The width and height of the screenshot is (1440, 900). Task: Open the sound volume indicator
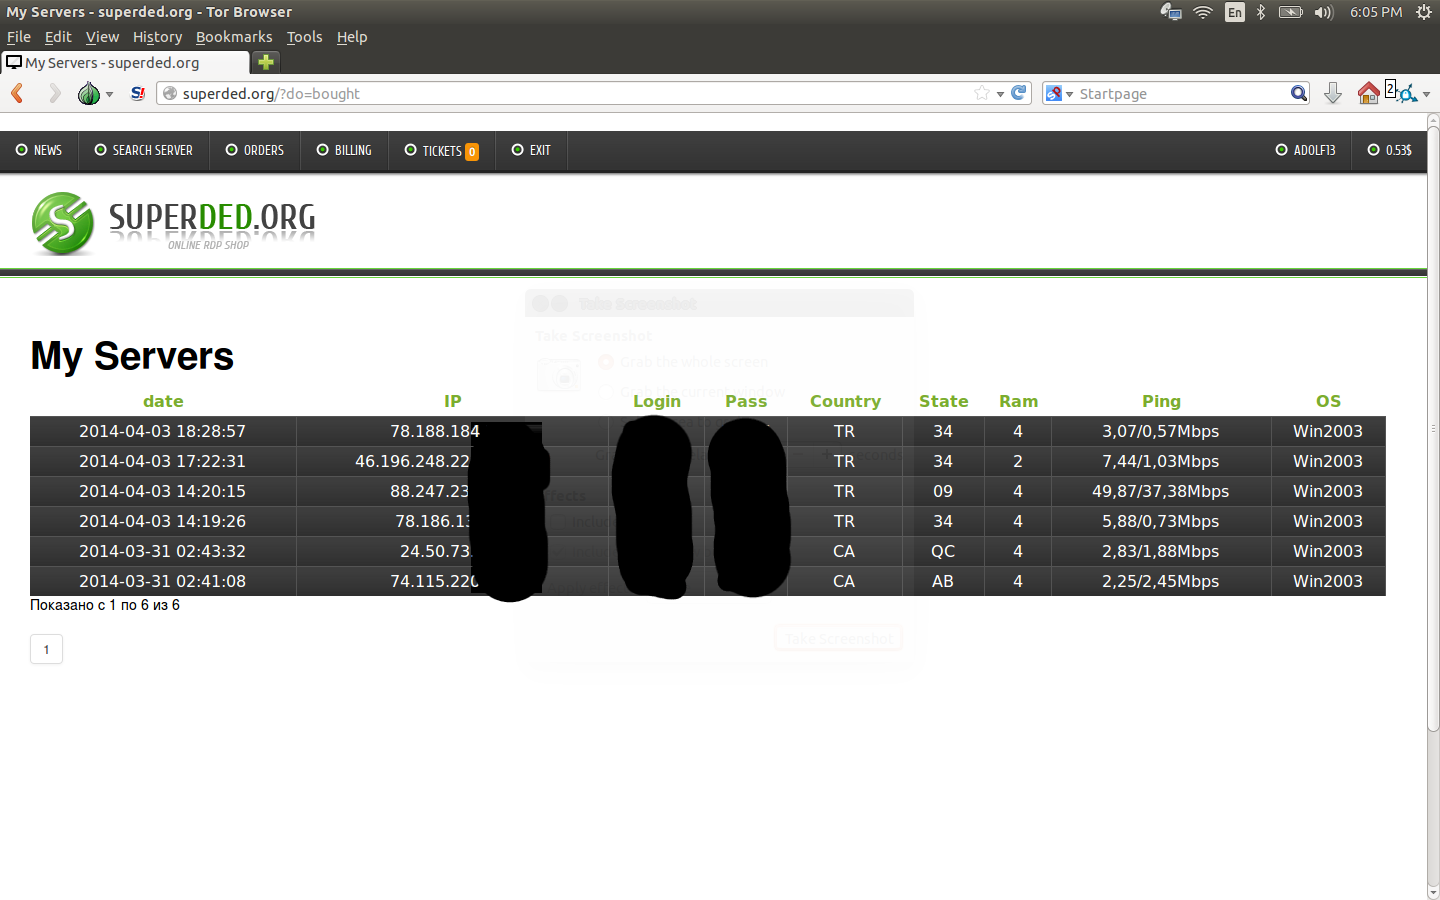point(1324,12)
